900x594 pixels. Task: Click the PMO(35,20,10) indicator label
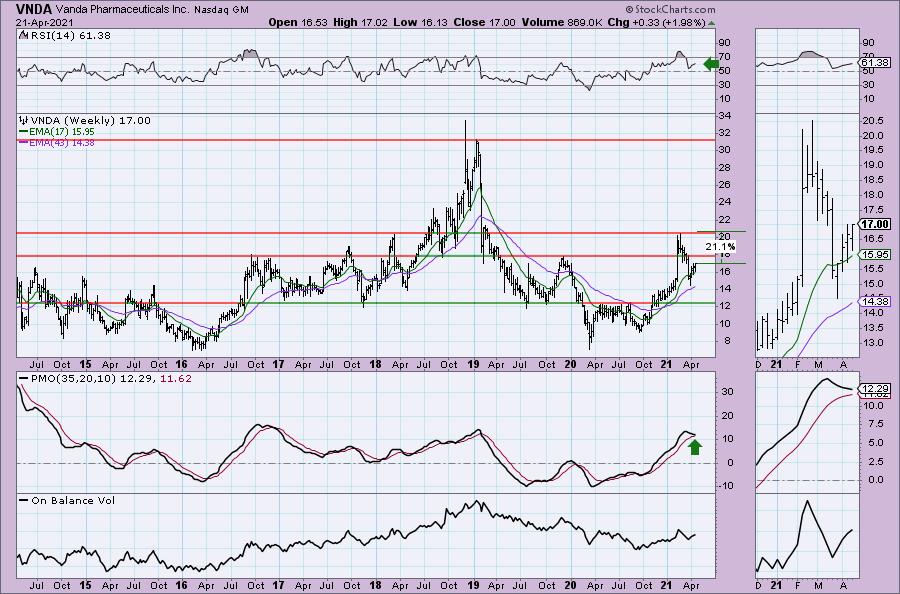[73, 379]
